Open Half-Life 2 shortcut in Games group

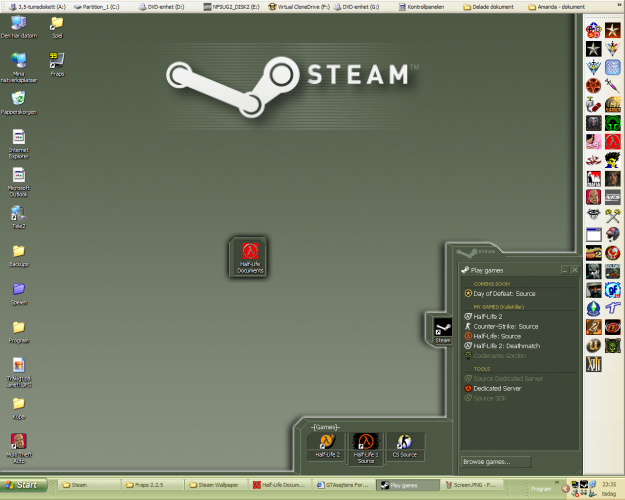pos(328,444)
